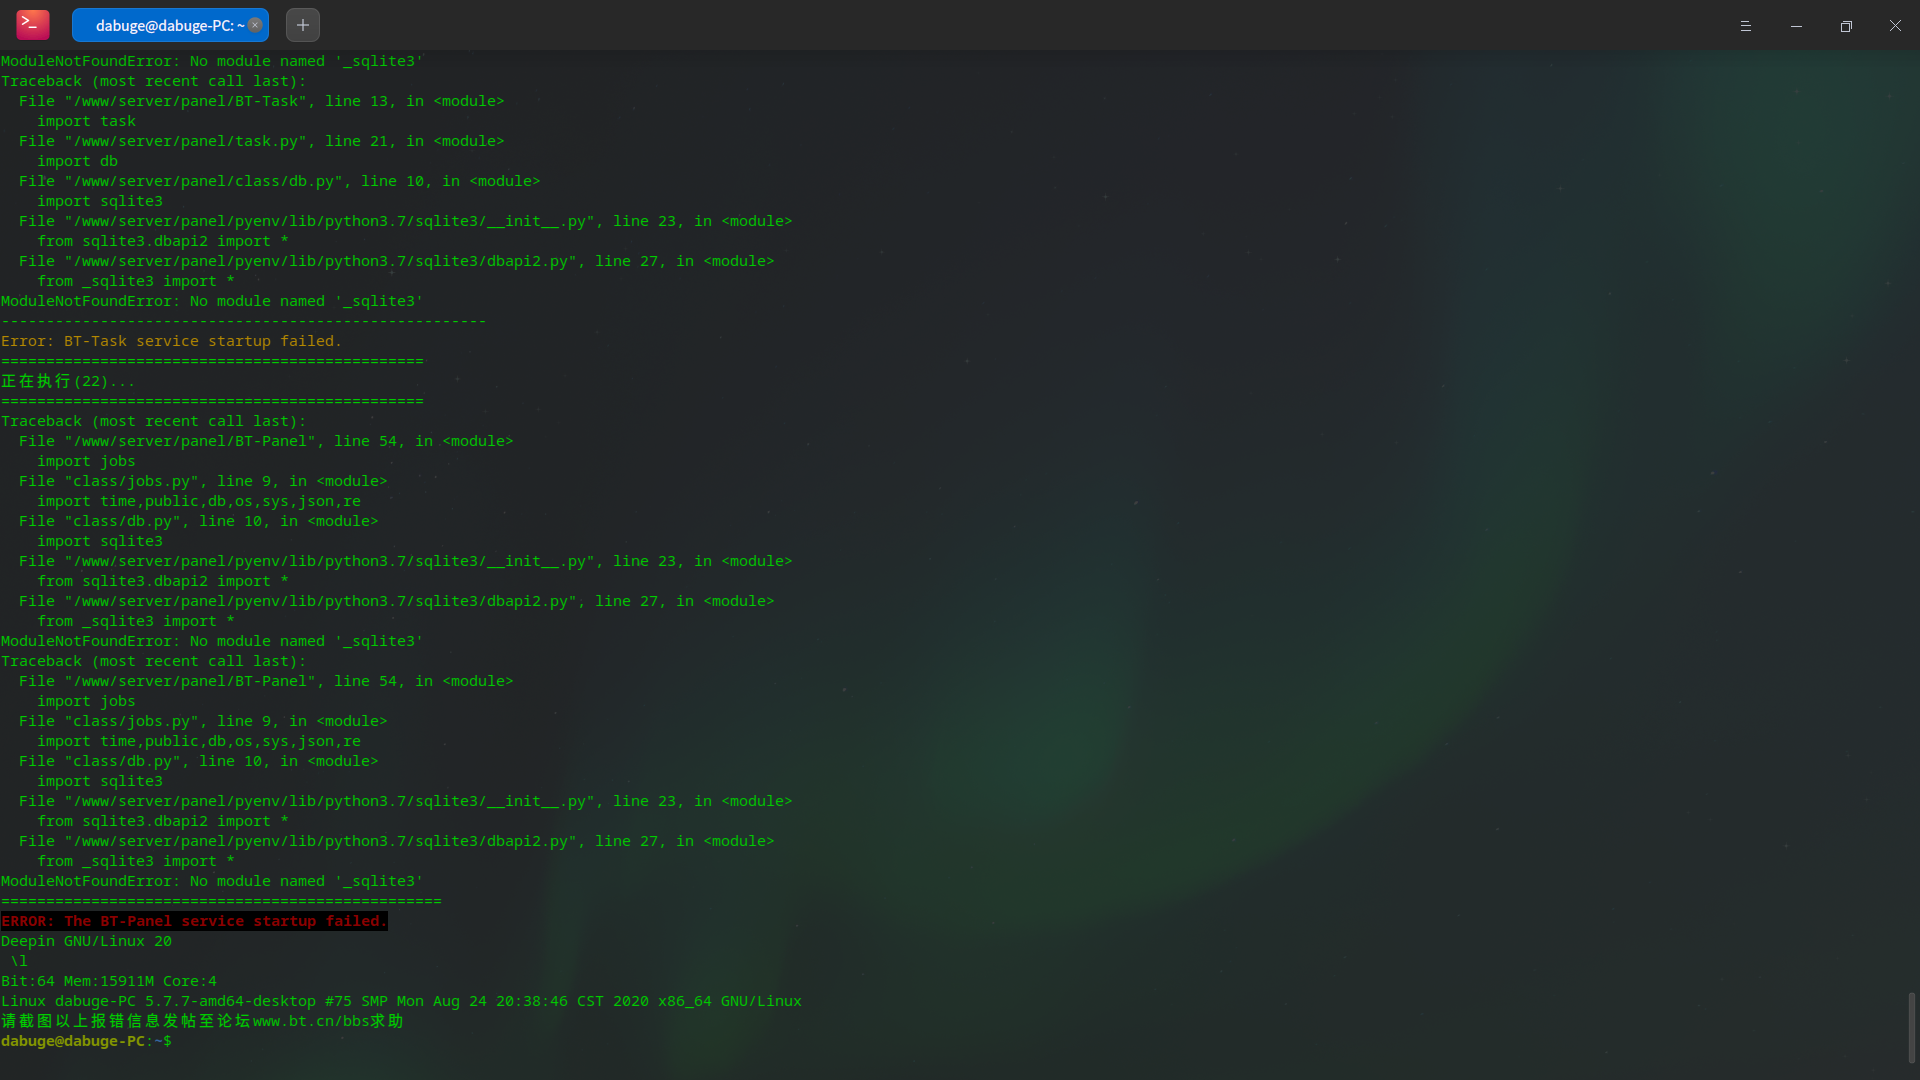The width and height of the screenshot is (1920, 1080).
Task: Click the terminal input field prompt
Action: [173, 1040]
